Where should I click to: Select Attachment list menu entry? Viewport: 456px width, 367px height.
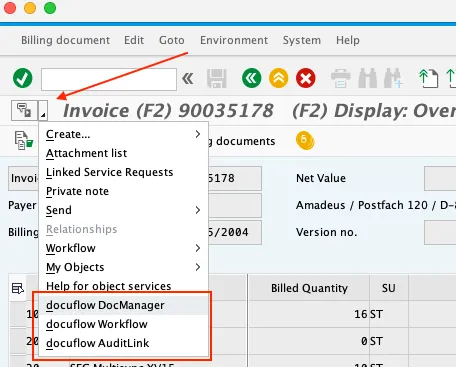click(123, 153)
